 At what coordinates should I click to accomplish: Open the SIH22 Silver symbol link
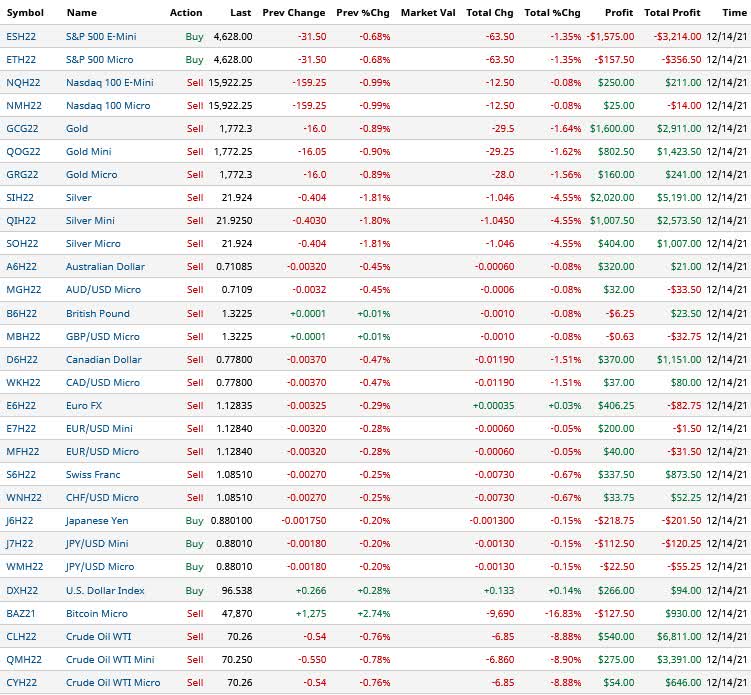coord(20,197)
